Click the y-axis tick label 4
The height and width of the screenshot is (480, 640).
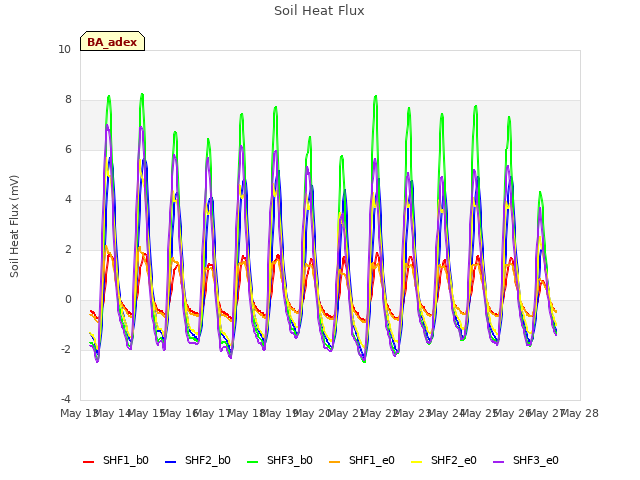(x=68, y=200)
